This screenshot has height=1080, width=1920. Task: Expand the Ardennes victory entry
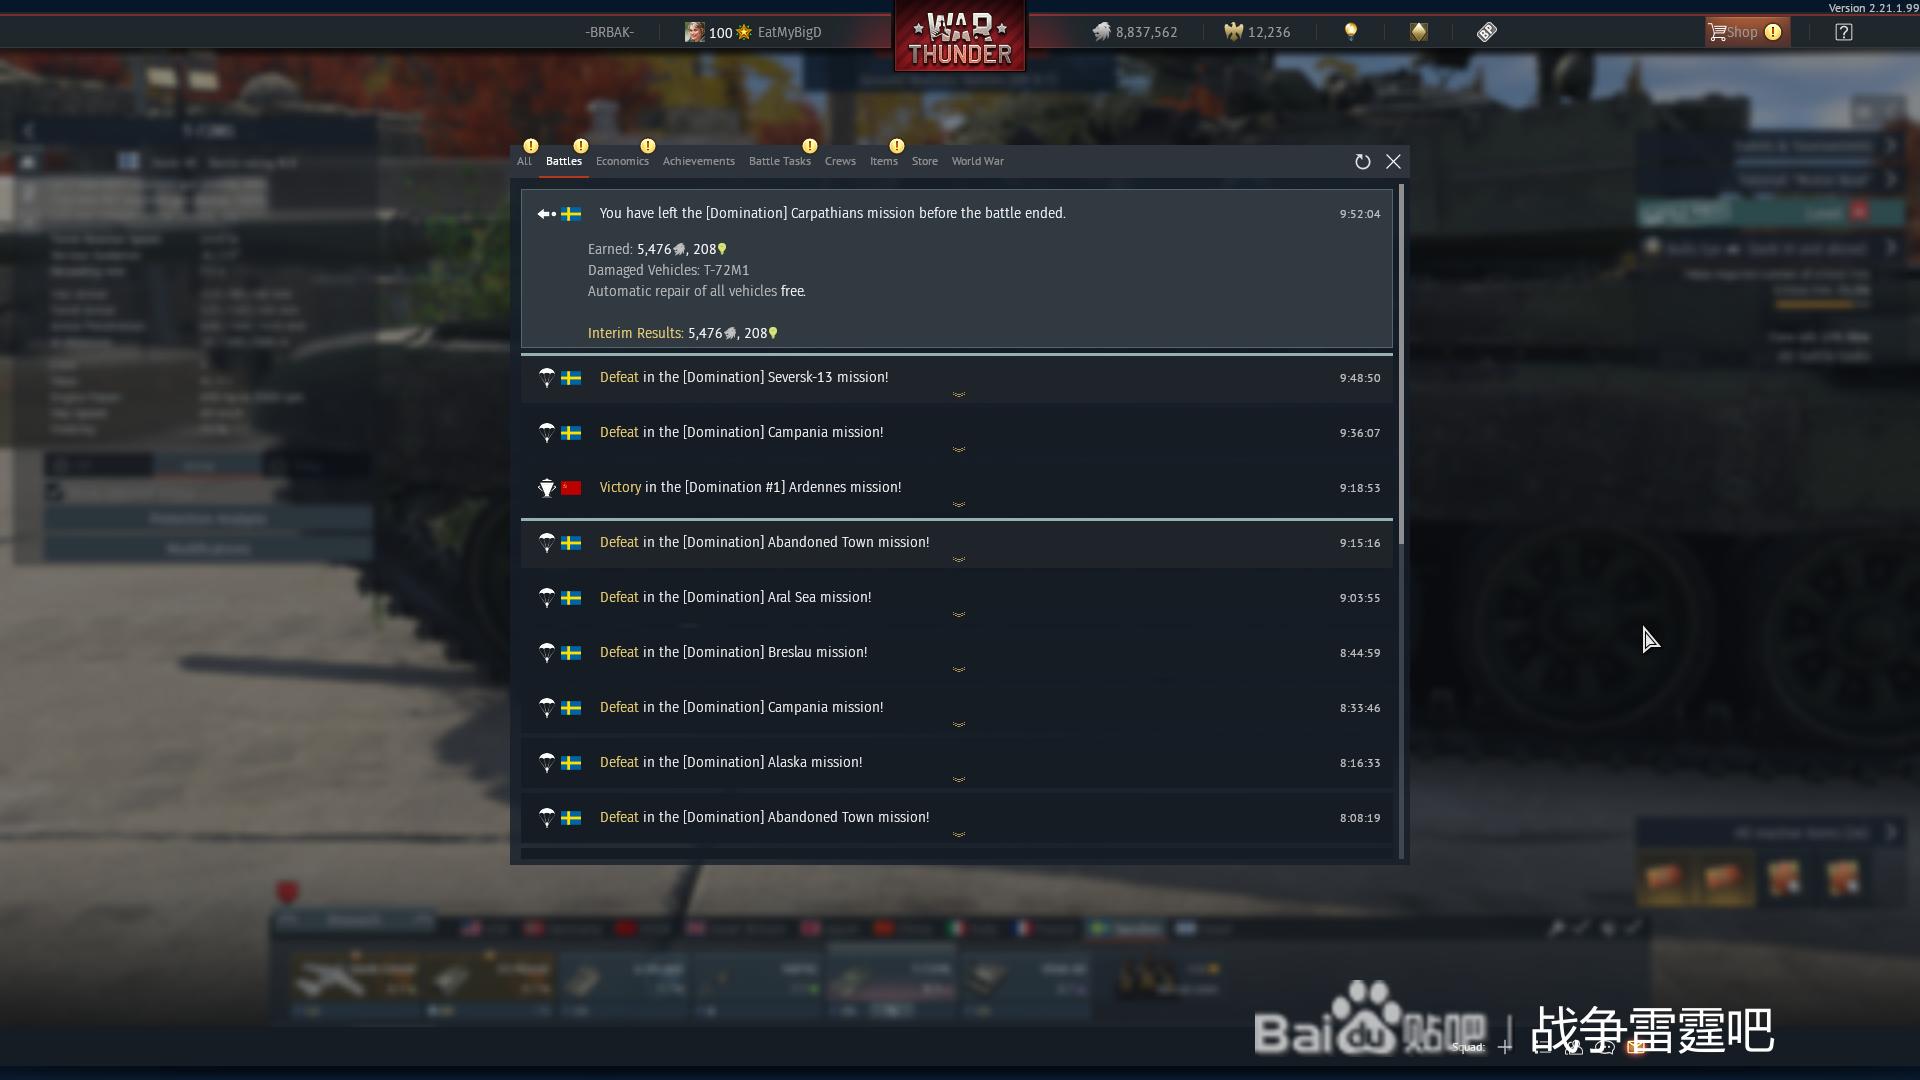tap(956, 488)
